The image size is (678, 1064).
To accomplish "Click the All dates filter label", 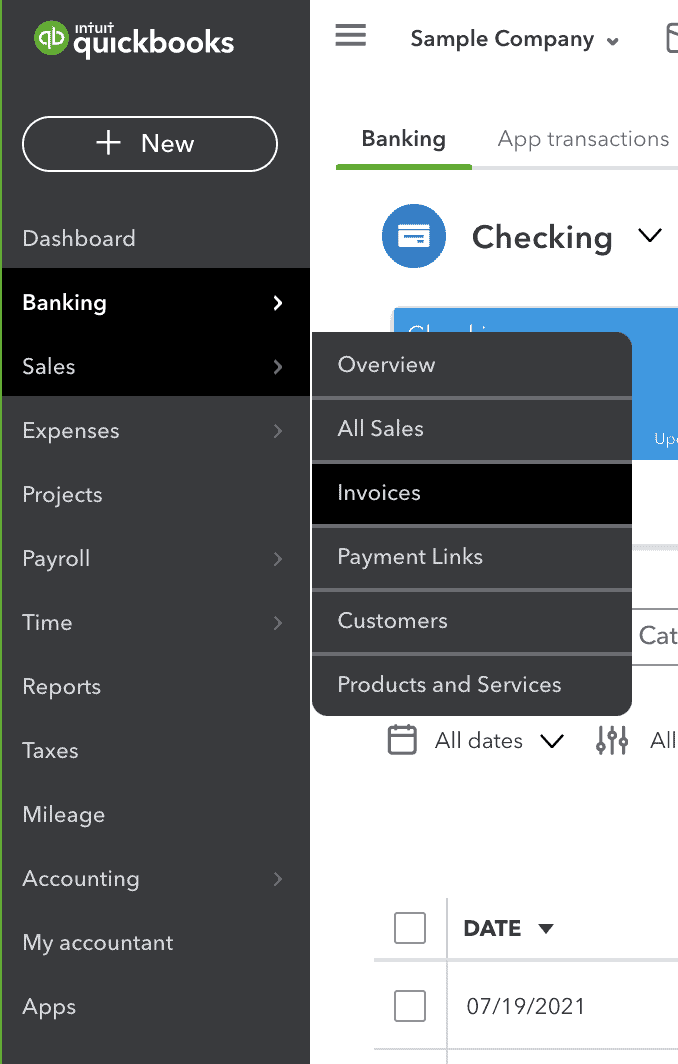I will pyautogui.click(x=478, y=741).
